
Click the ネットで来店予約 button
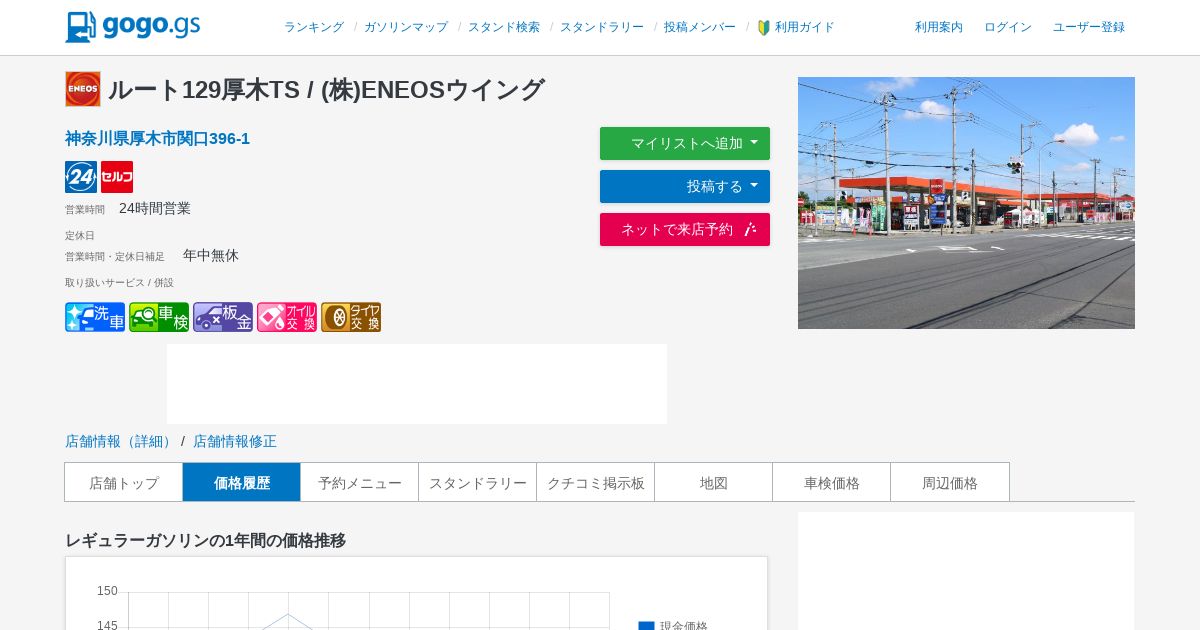(x=685, y=229)
